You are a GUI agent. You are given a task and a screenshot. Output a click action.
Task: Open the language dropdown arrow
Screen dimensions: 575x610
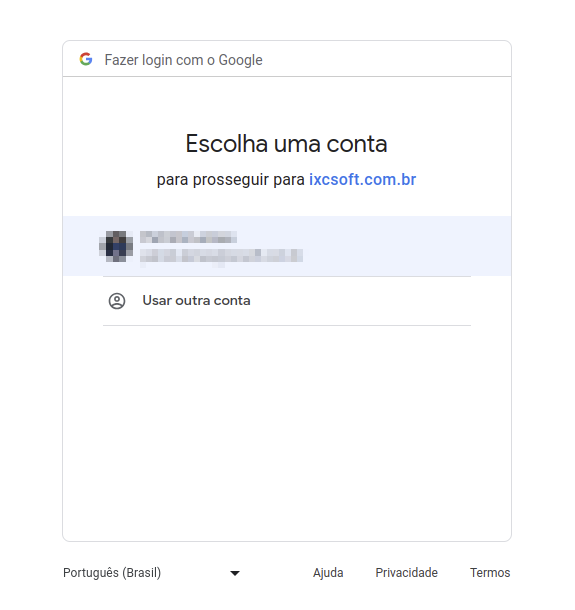point(235,573)
